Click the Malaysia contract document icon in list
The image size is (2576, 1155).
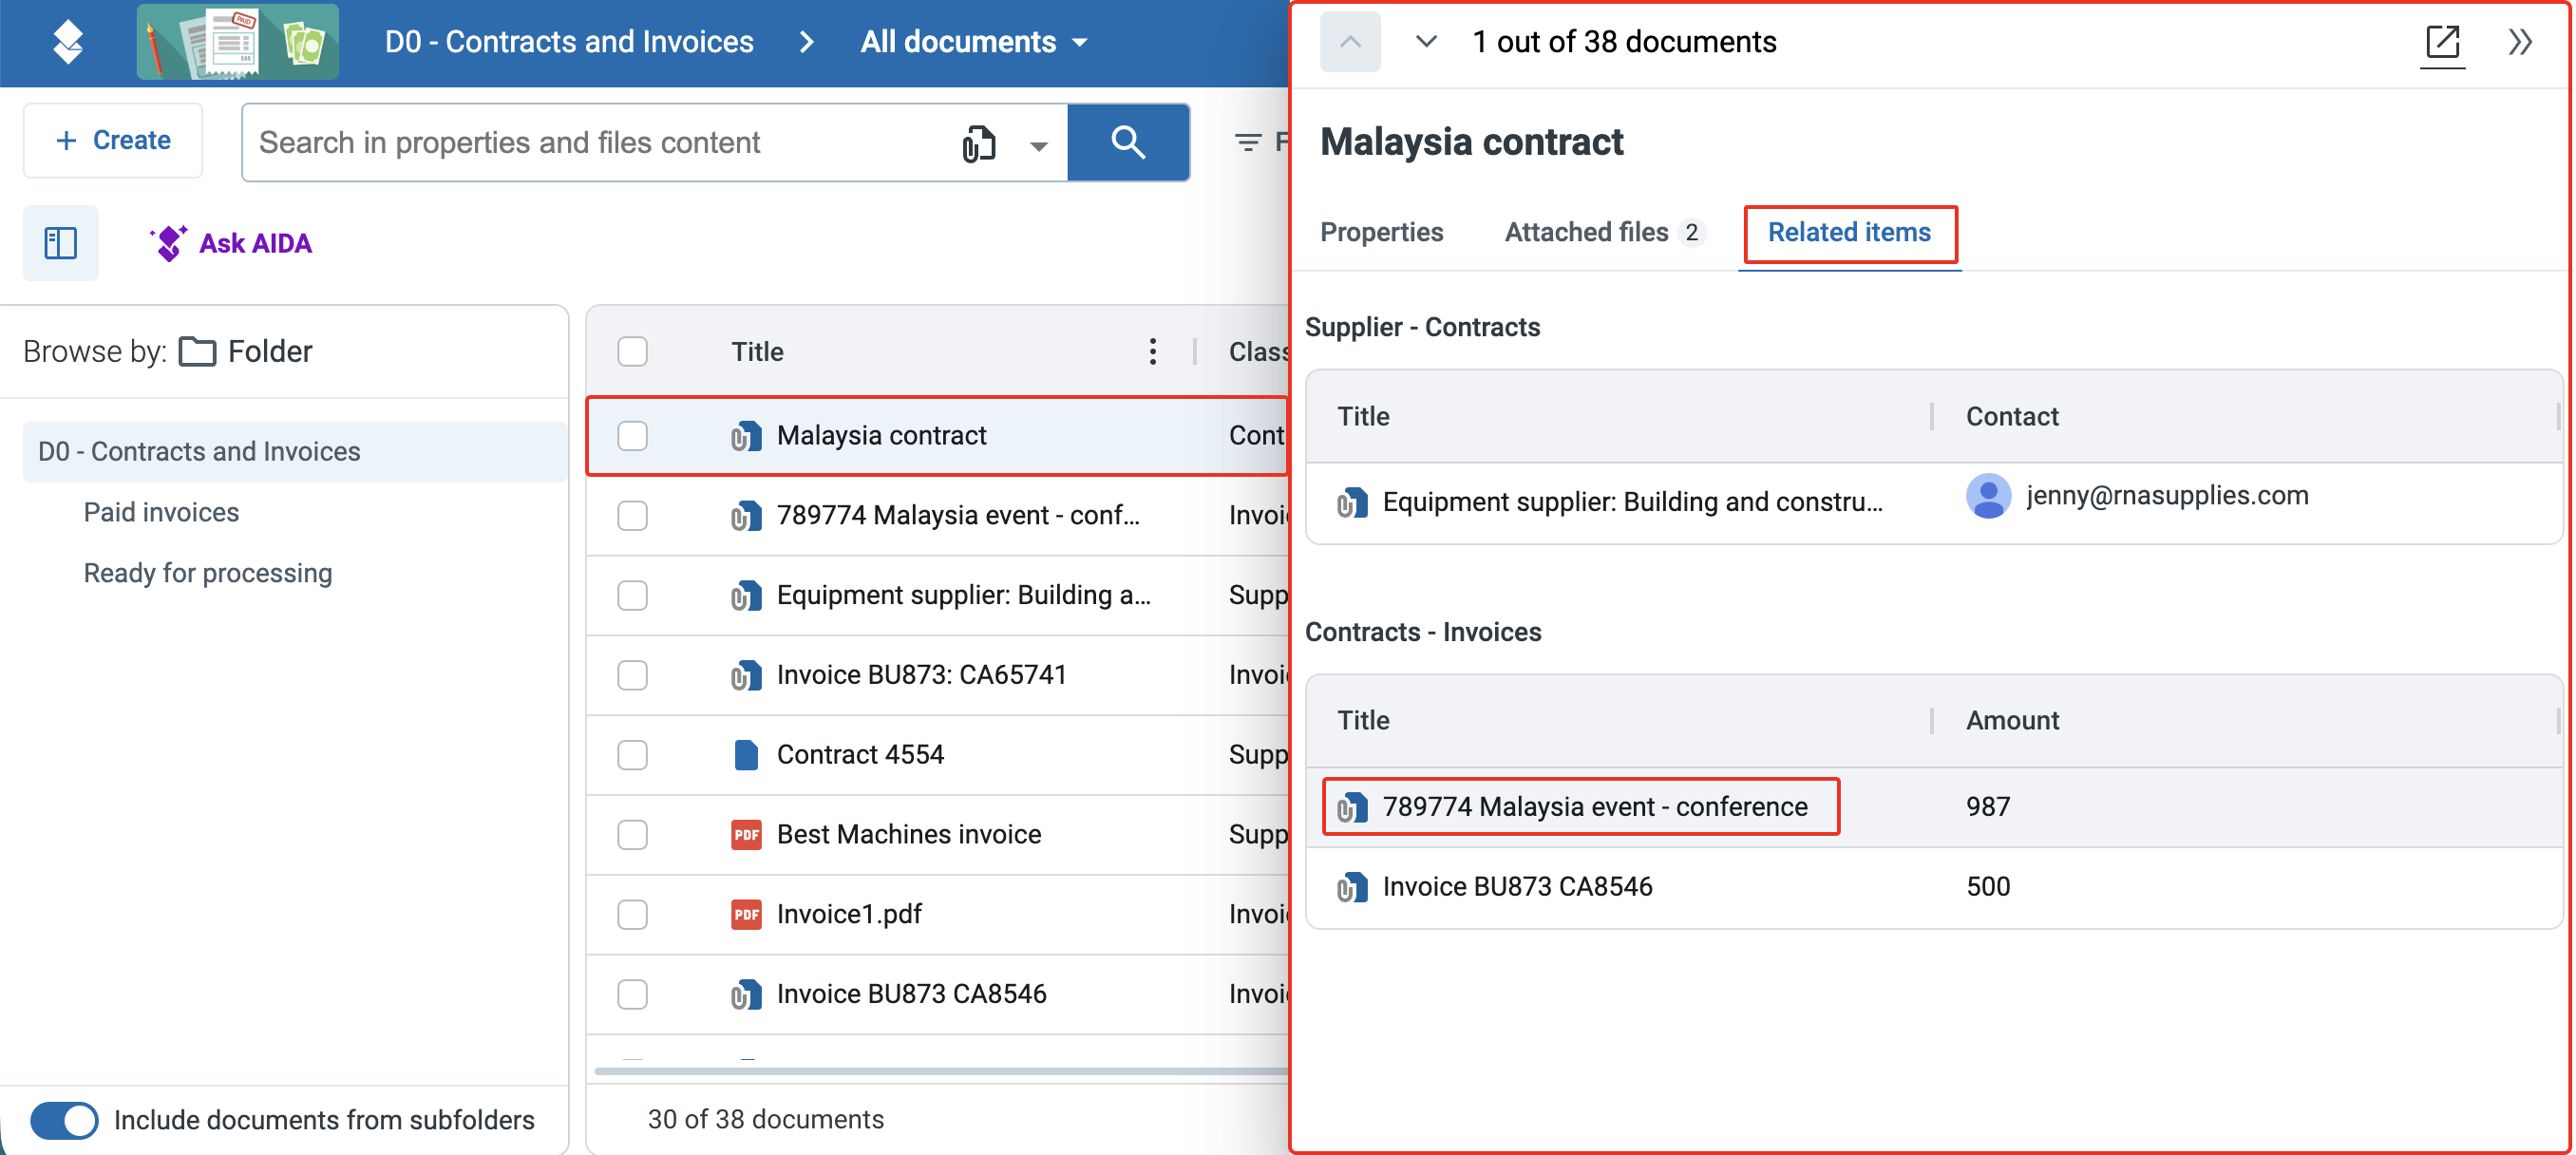point(746,436)
